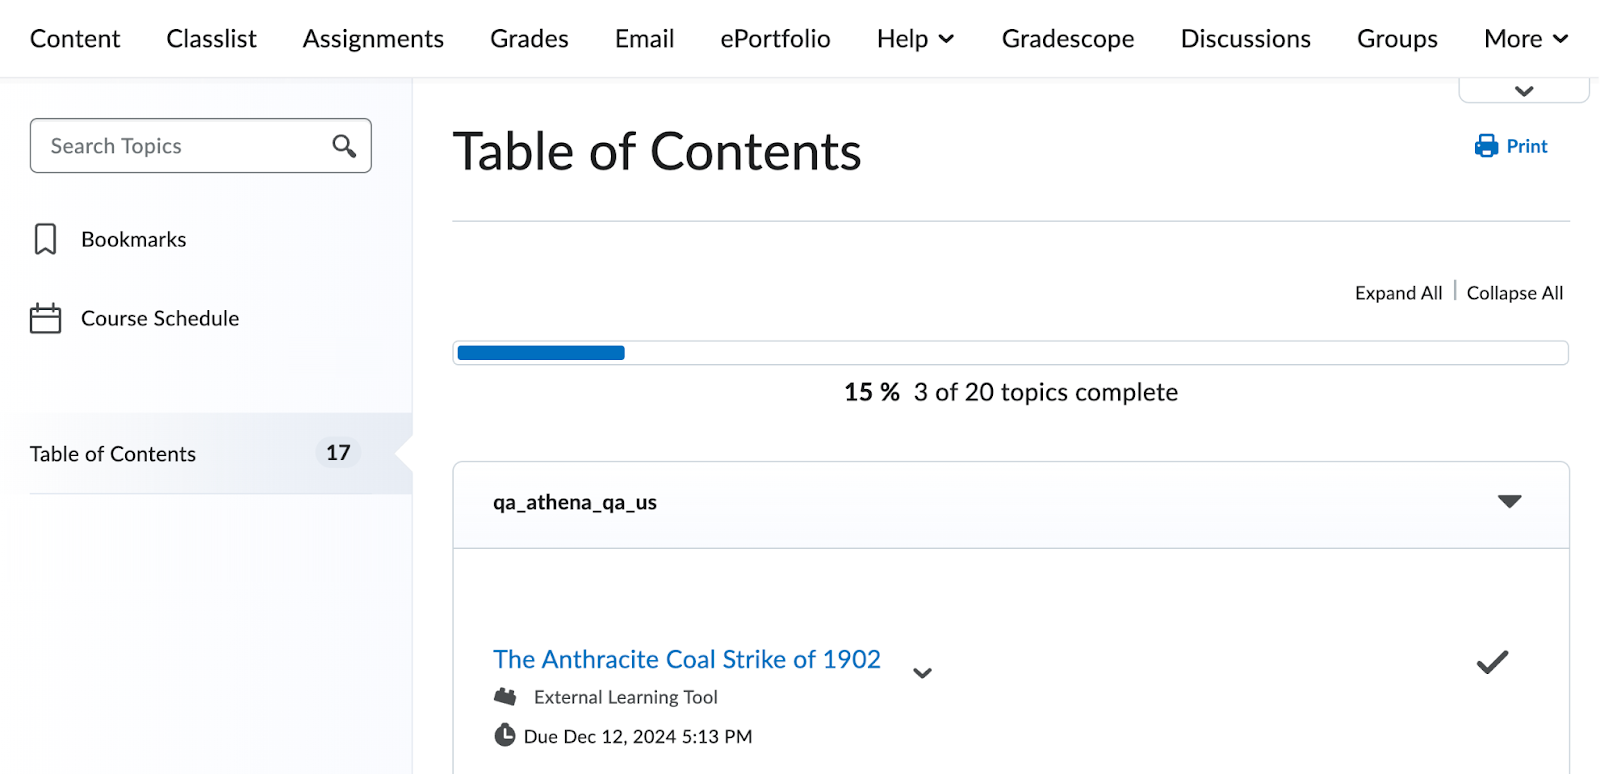
Task: Open the Discussions page
Action: pyautogui.click(x=1245, y=39)
